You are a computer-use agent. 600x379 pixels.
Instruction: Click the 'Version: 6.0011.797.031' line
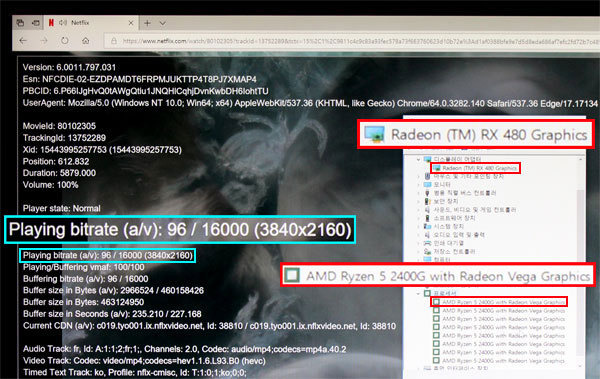tap(69, 67)
